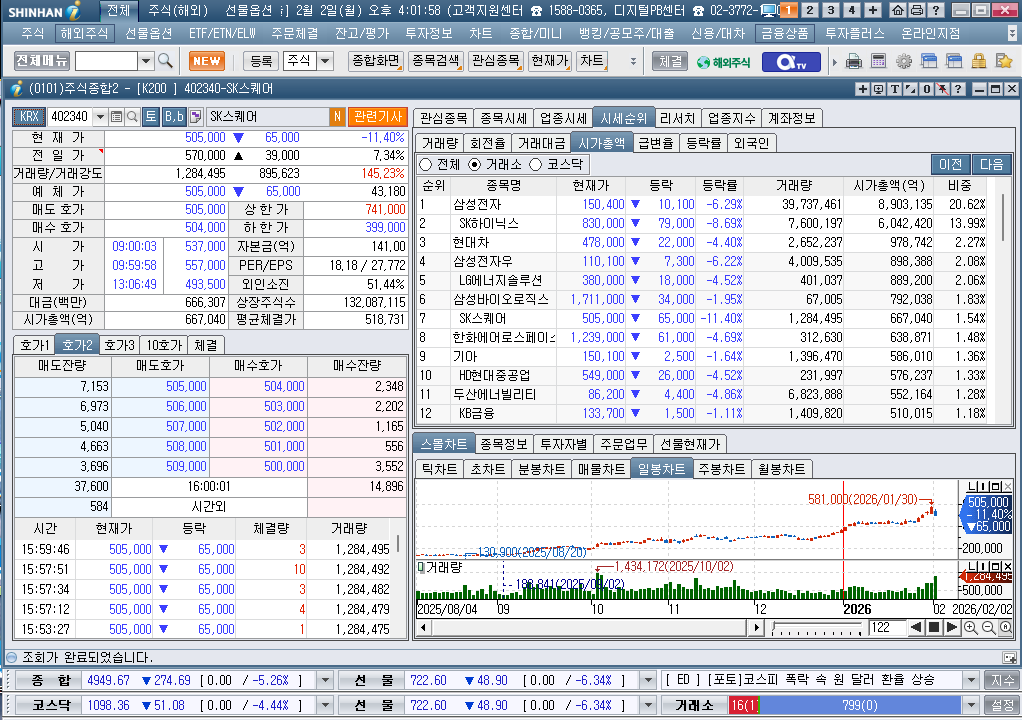The width and height of the screenshot is (1022, 720).
Task: Click the αTV broadcast icon
Action: (792, 62)
